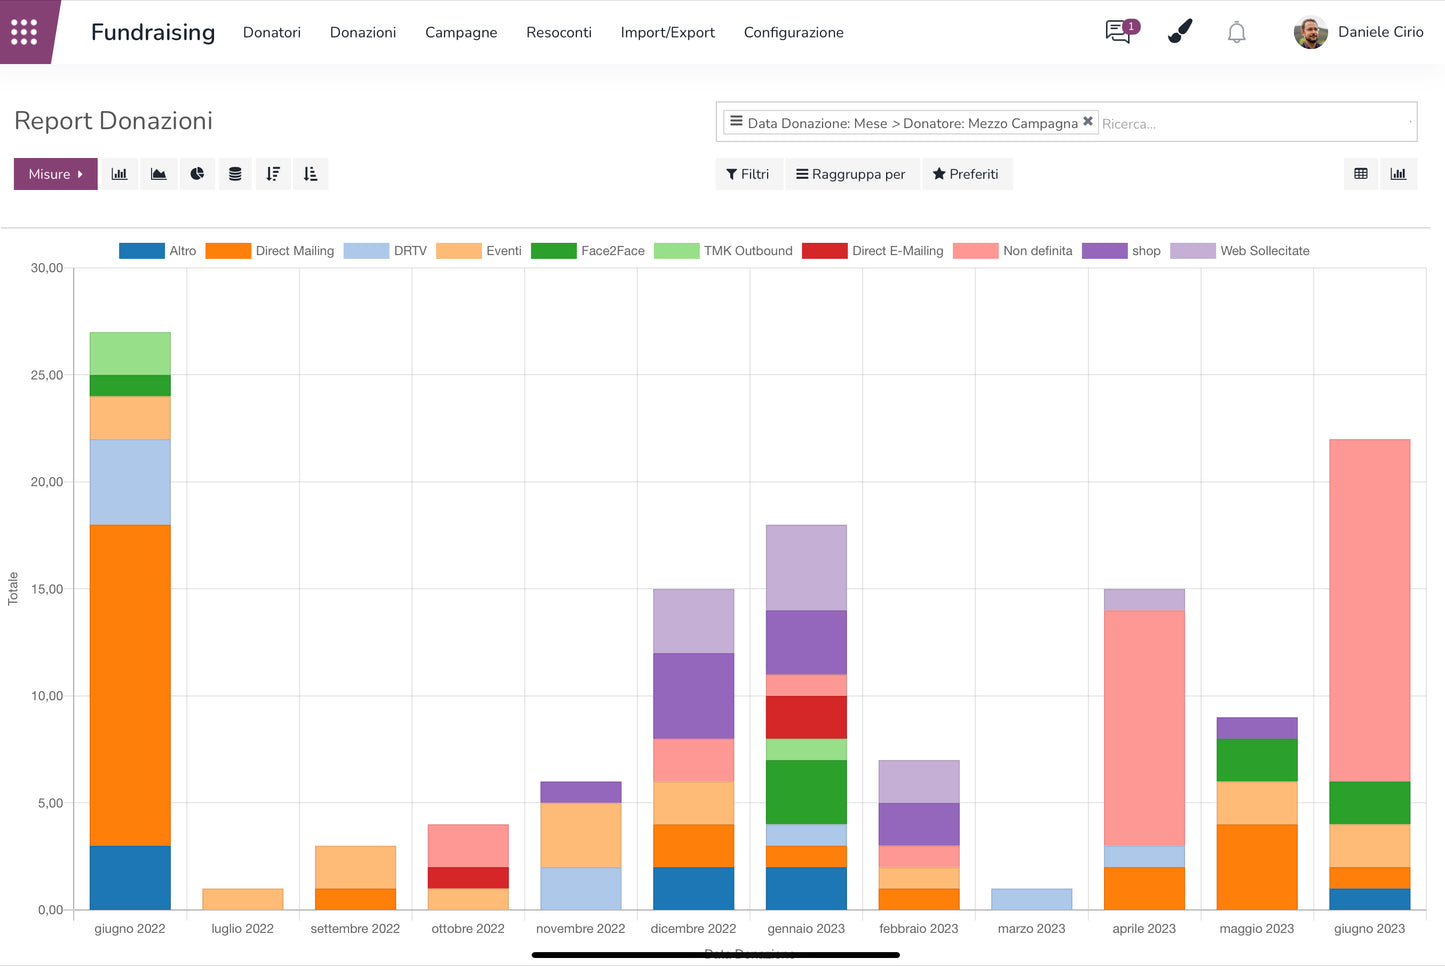Switch to area chart mode
The height and width of the screenshot is (966, 1445).
pyautogui.click(x=158, y=174)
